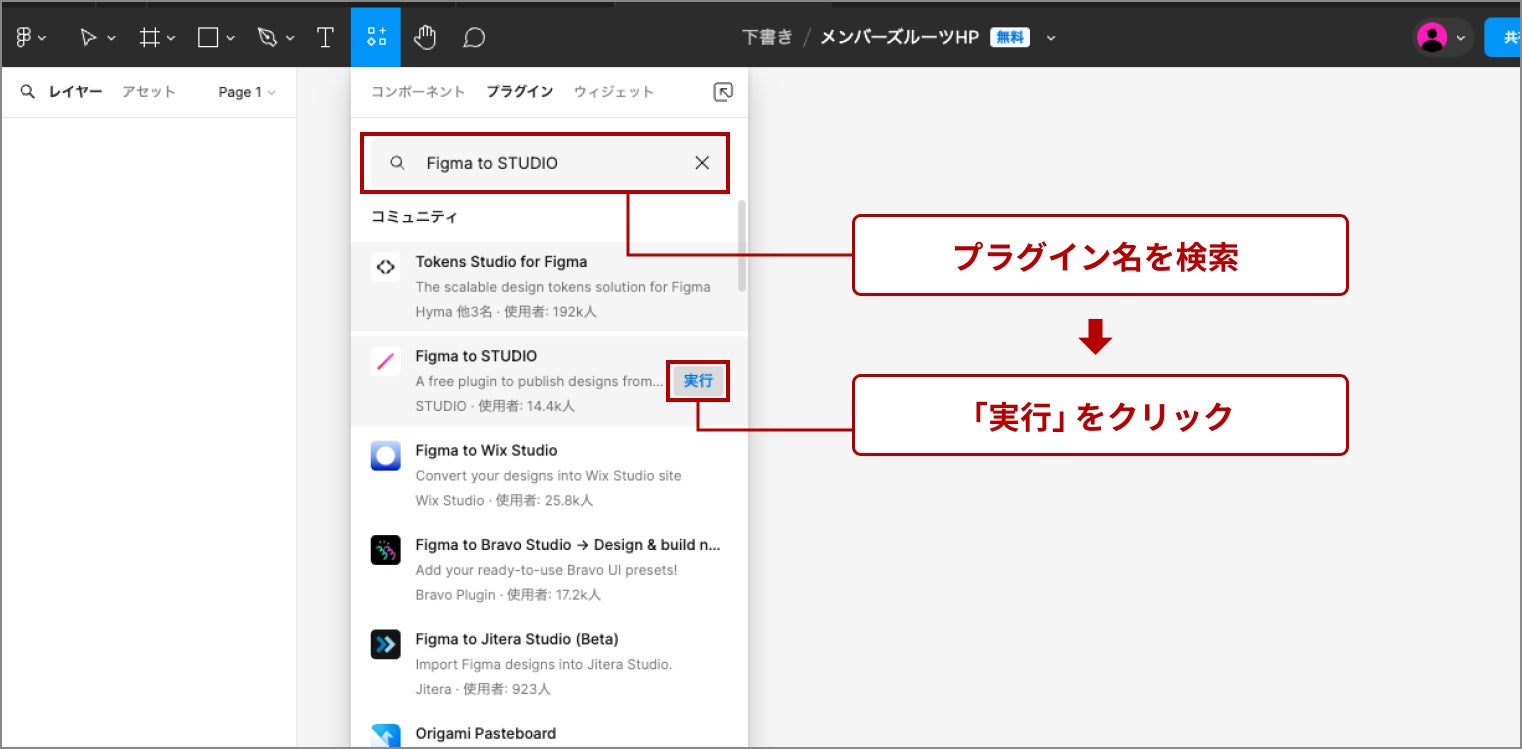The height and width of the screenshot is (749, 1522).
Task: Clear the plugin search field
Action: point(702,163)
